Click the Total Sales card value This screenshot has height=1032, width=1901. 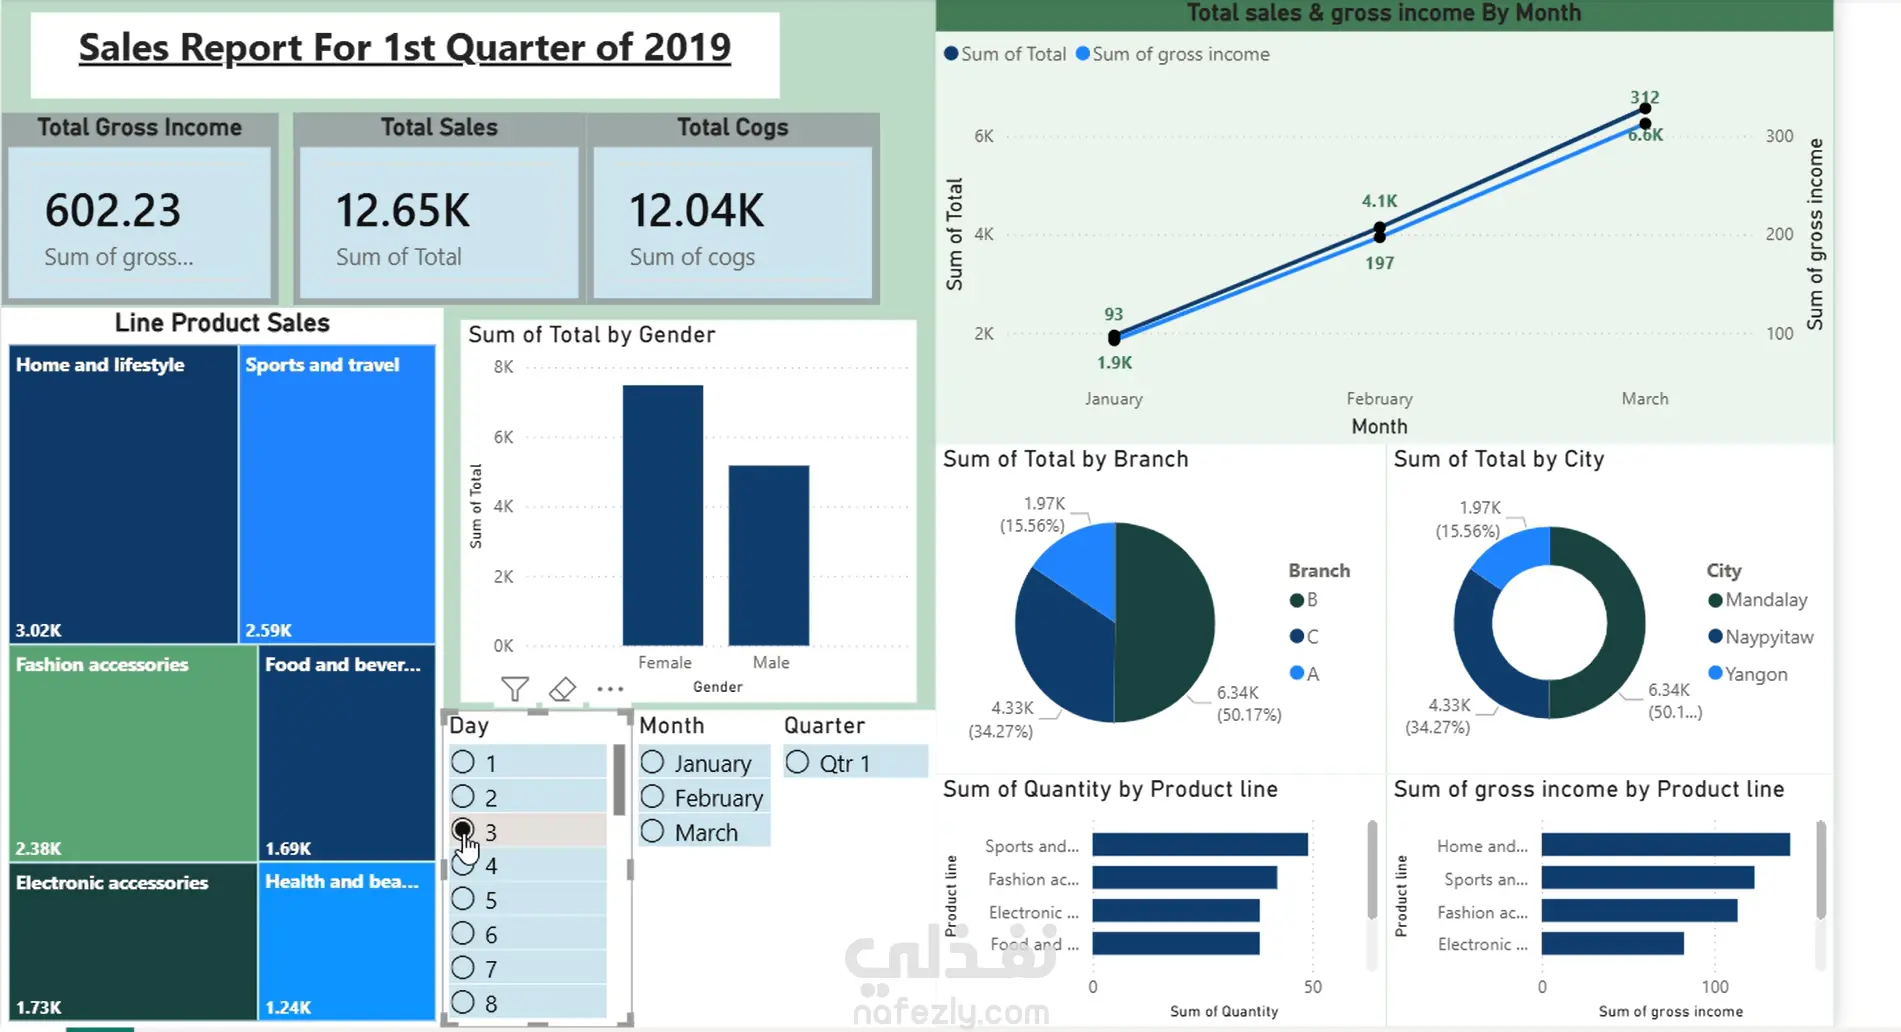click(x=402, y=211)
